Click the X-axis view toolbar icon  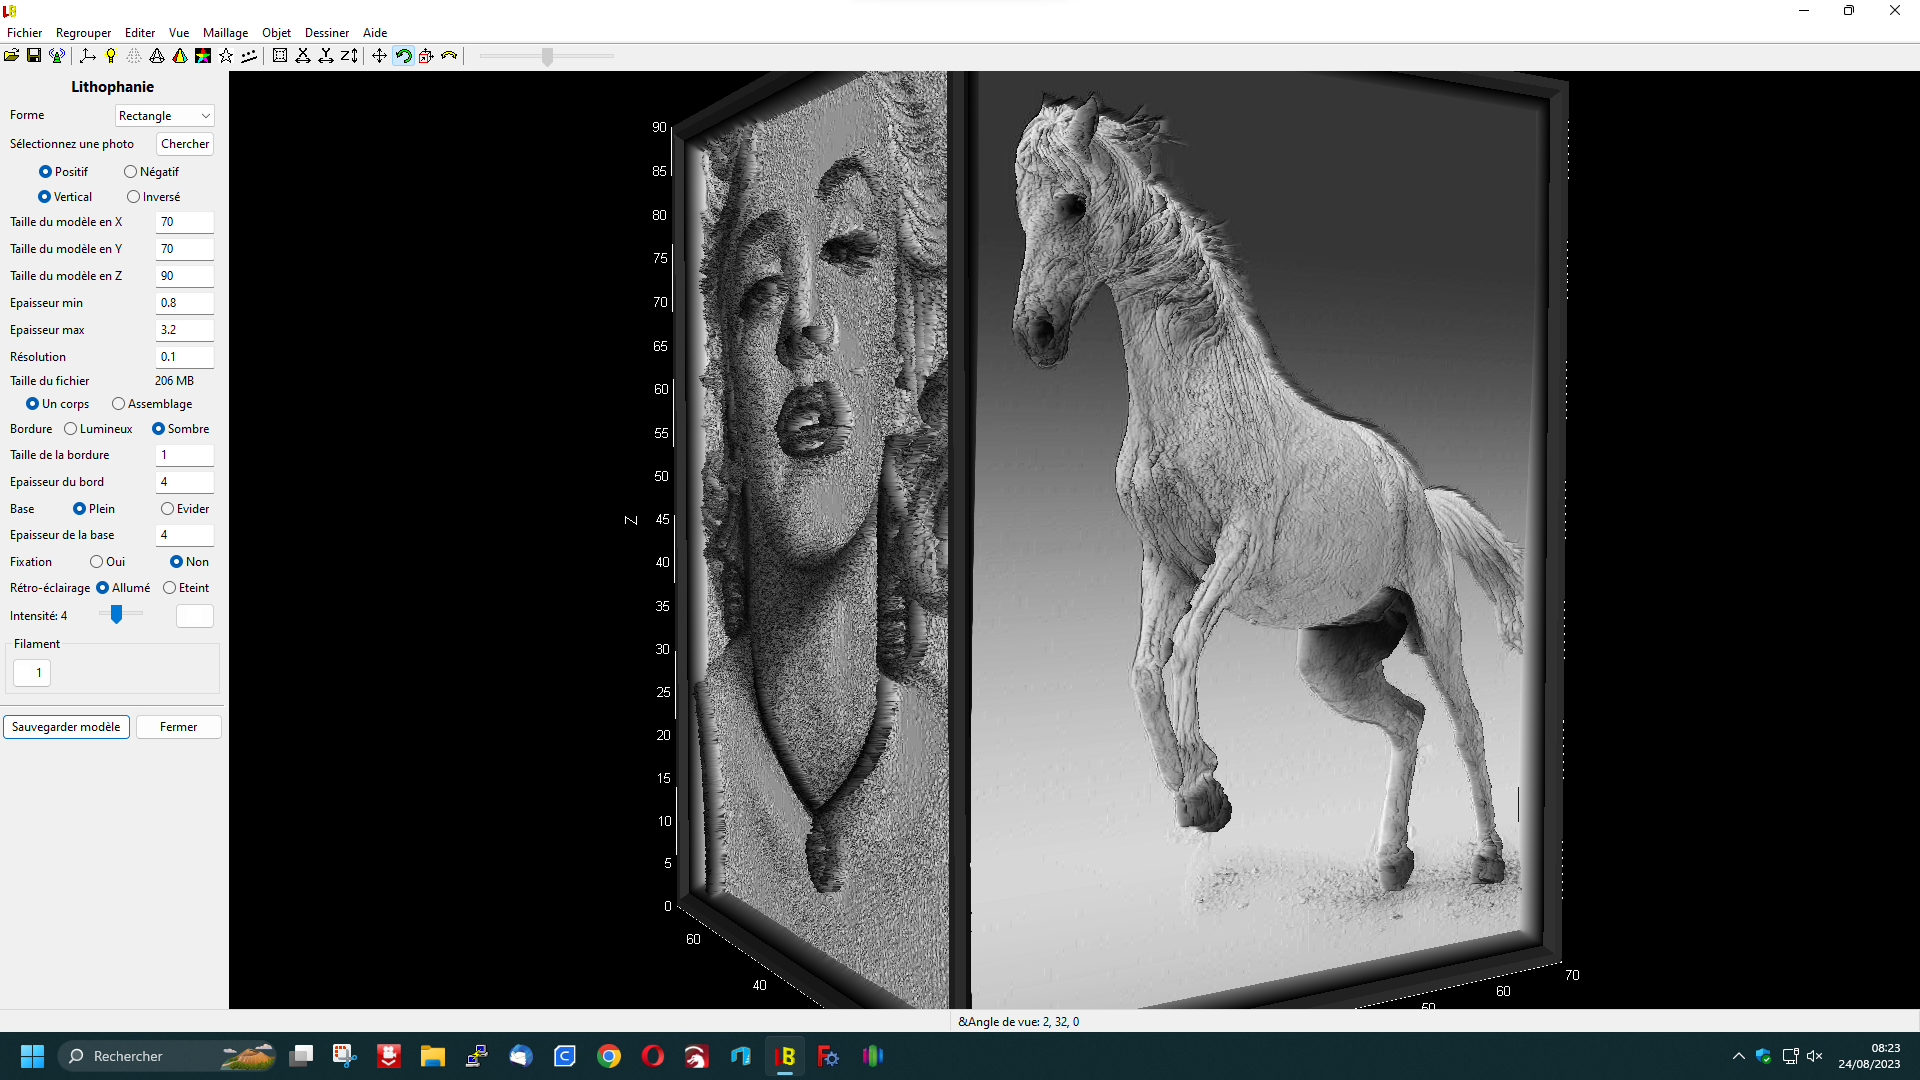pyautogui.click(x=303, y=56)
